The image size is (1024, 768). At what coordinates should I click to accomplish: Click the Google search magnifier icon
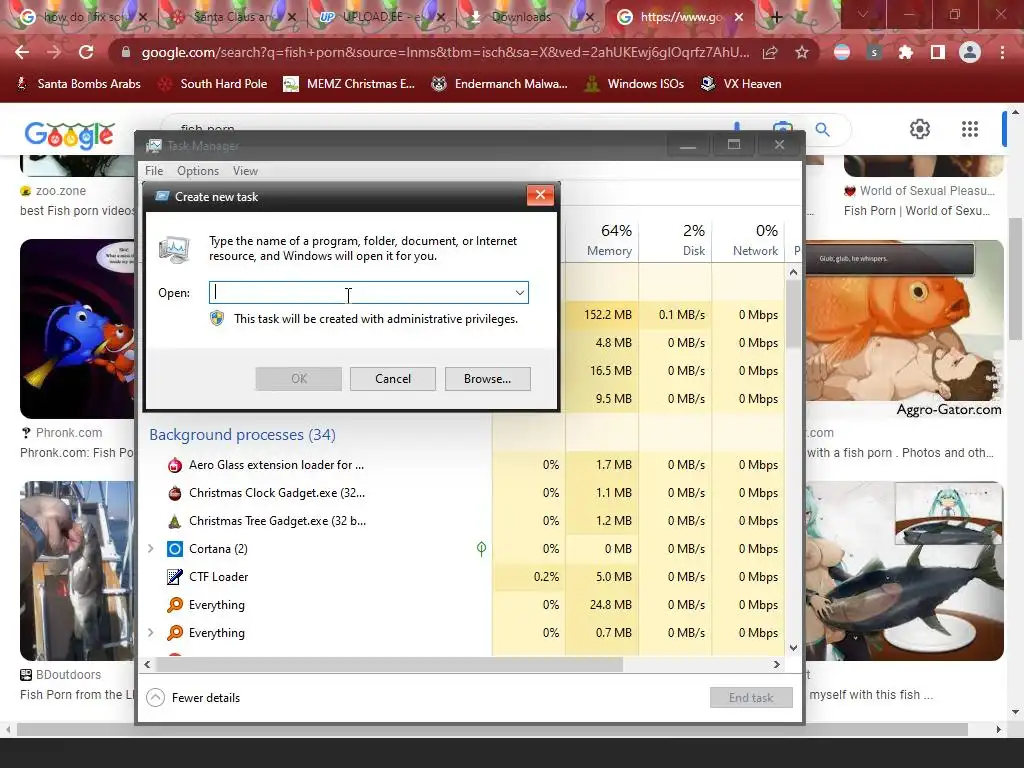pyautogui.click(x=823, y=129)
